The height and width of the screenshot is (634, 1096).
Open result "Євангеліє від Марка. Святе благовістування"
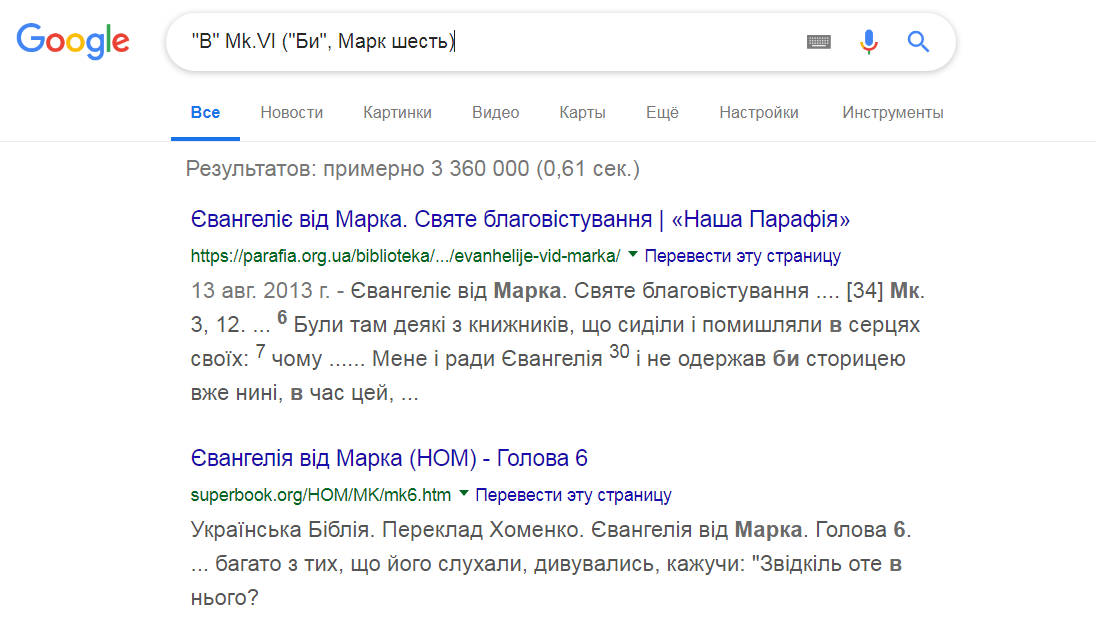(520, 219)
